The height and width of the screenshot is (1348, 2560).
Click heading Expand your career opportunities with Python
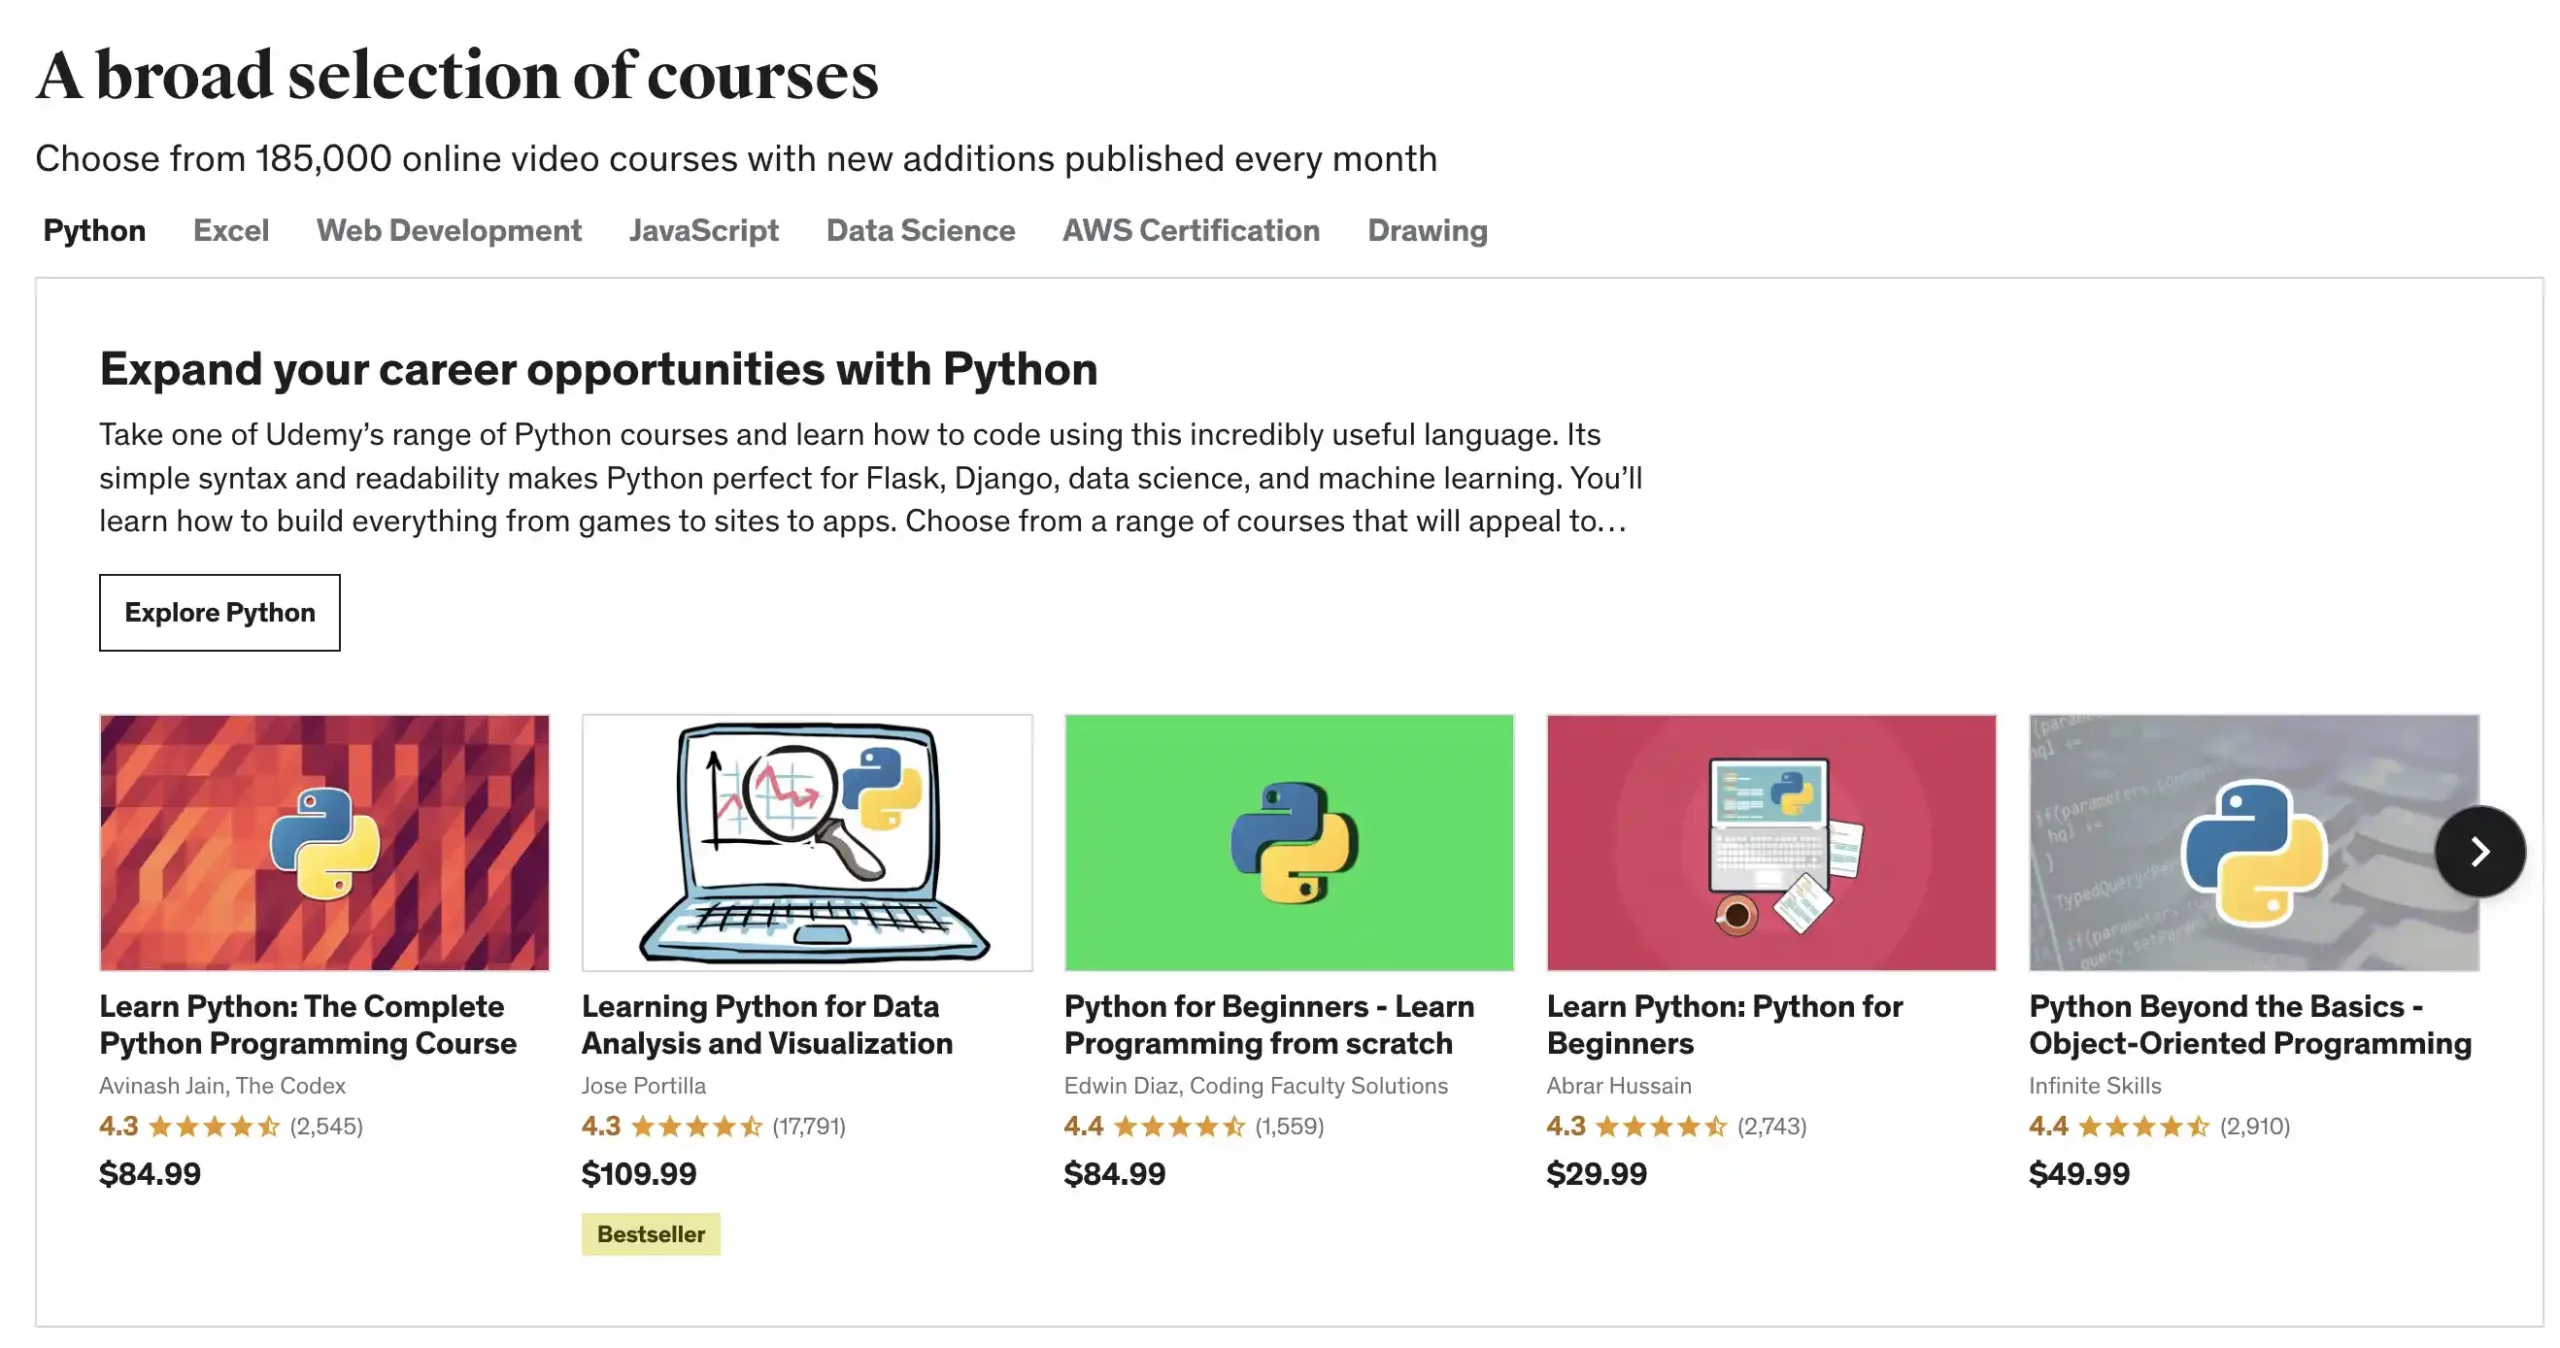tap(598, 369)
